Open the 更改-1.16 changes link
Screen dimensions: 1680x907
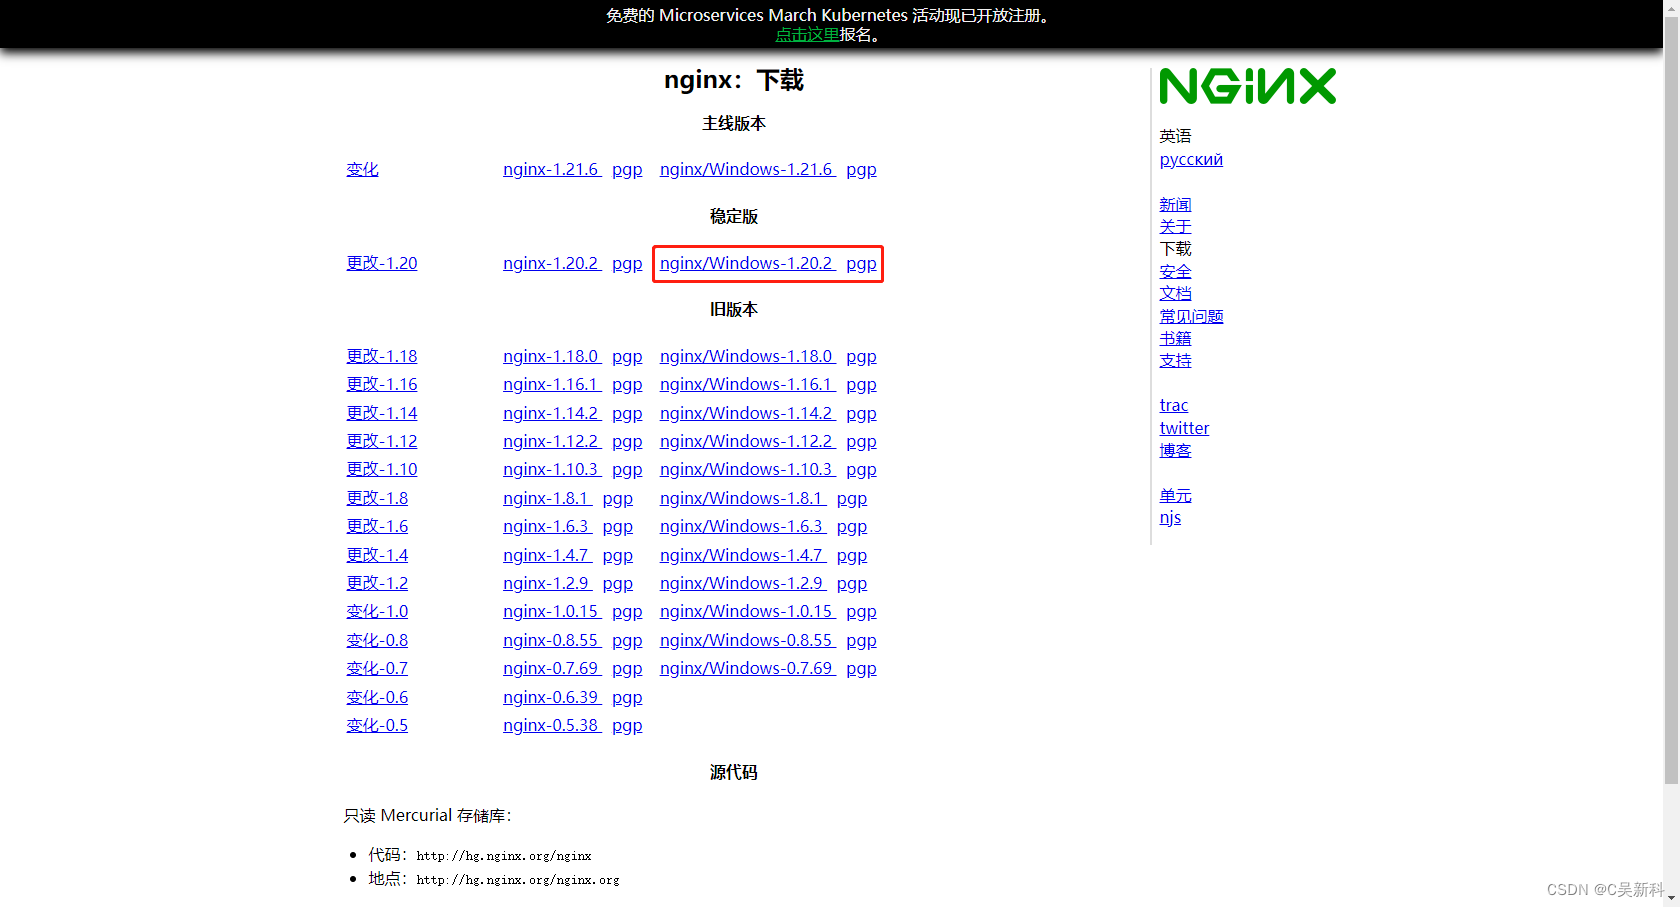382,384
